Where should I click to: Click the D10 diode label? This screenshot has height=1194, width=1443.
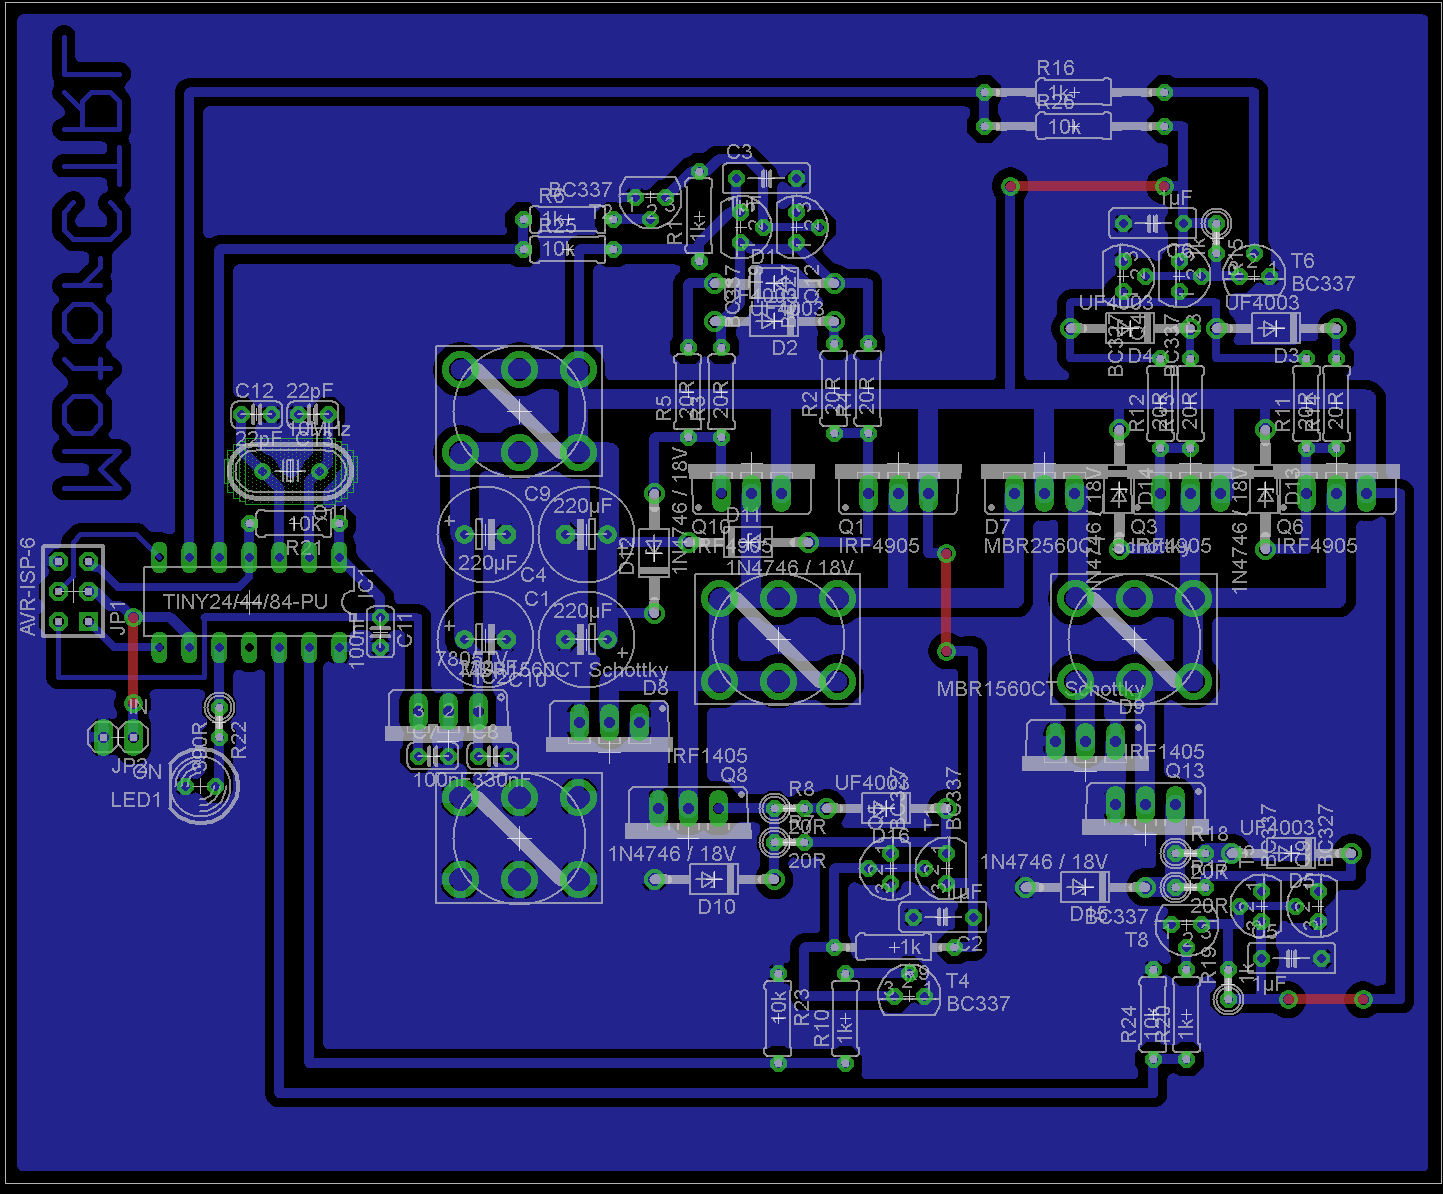(x=716, y=907)
